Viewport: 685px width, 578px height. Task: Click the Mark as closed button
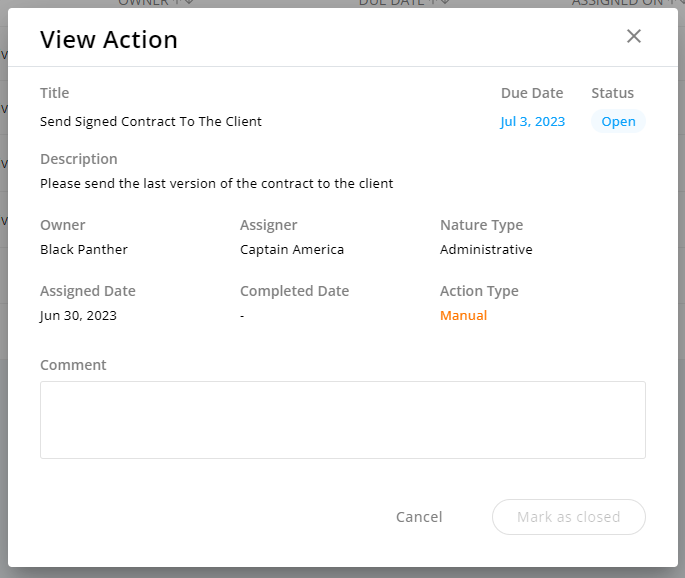pos(568,517)
